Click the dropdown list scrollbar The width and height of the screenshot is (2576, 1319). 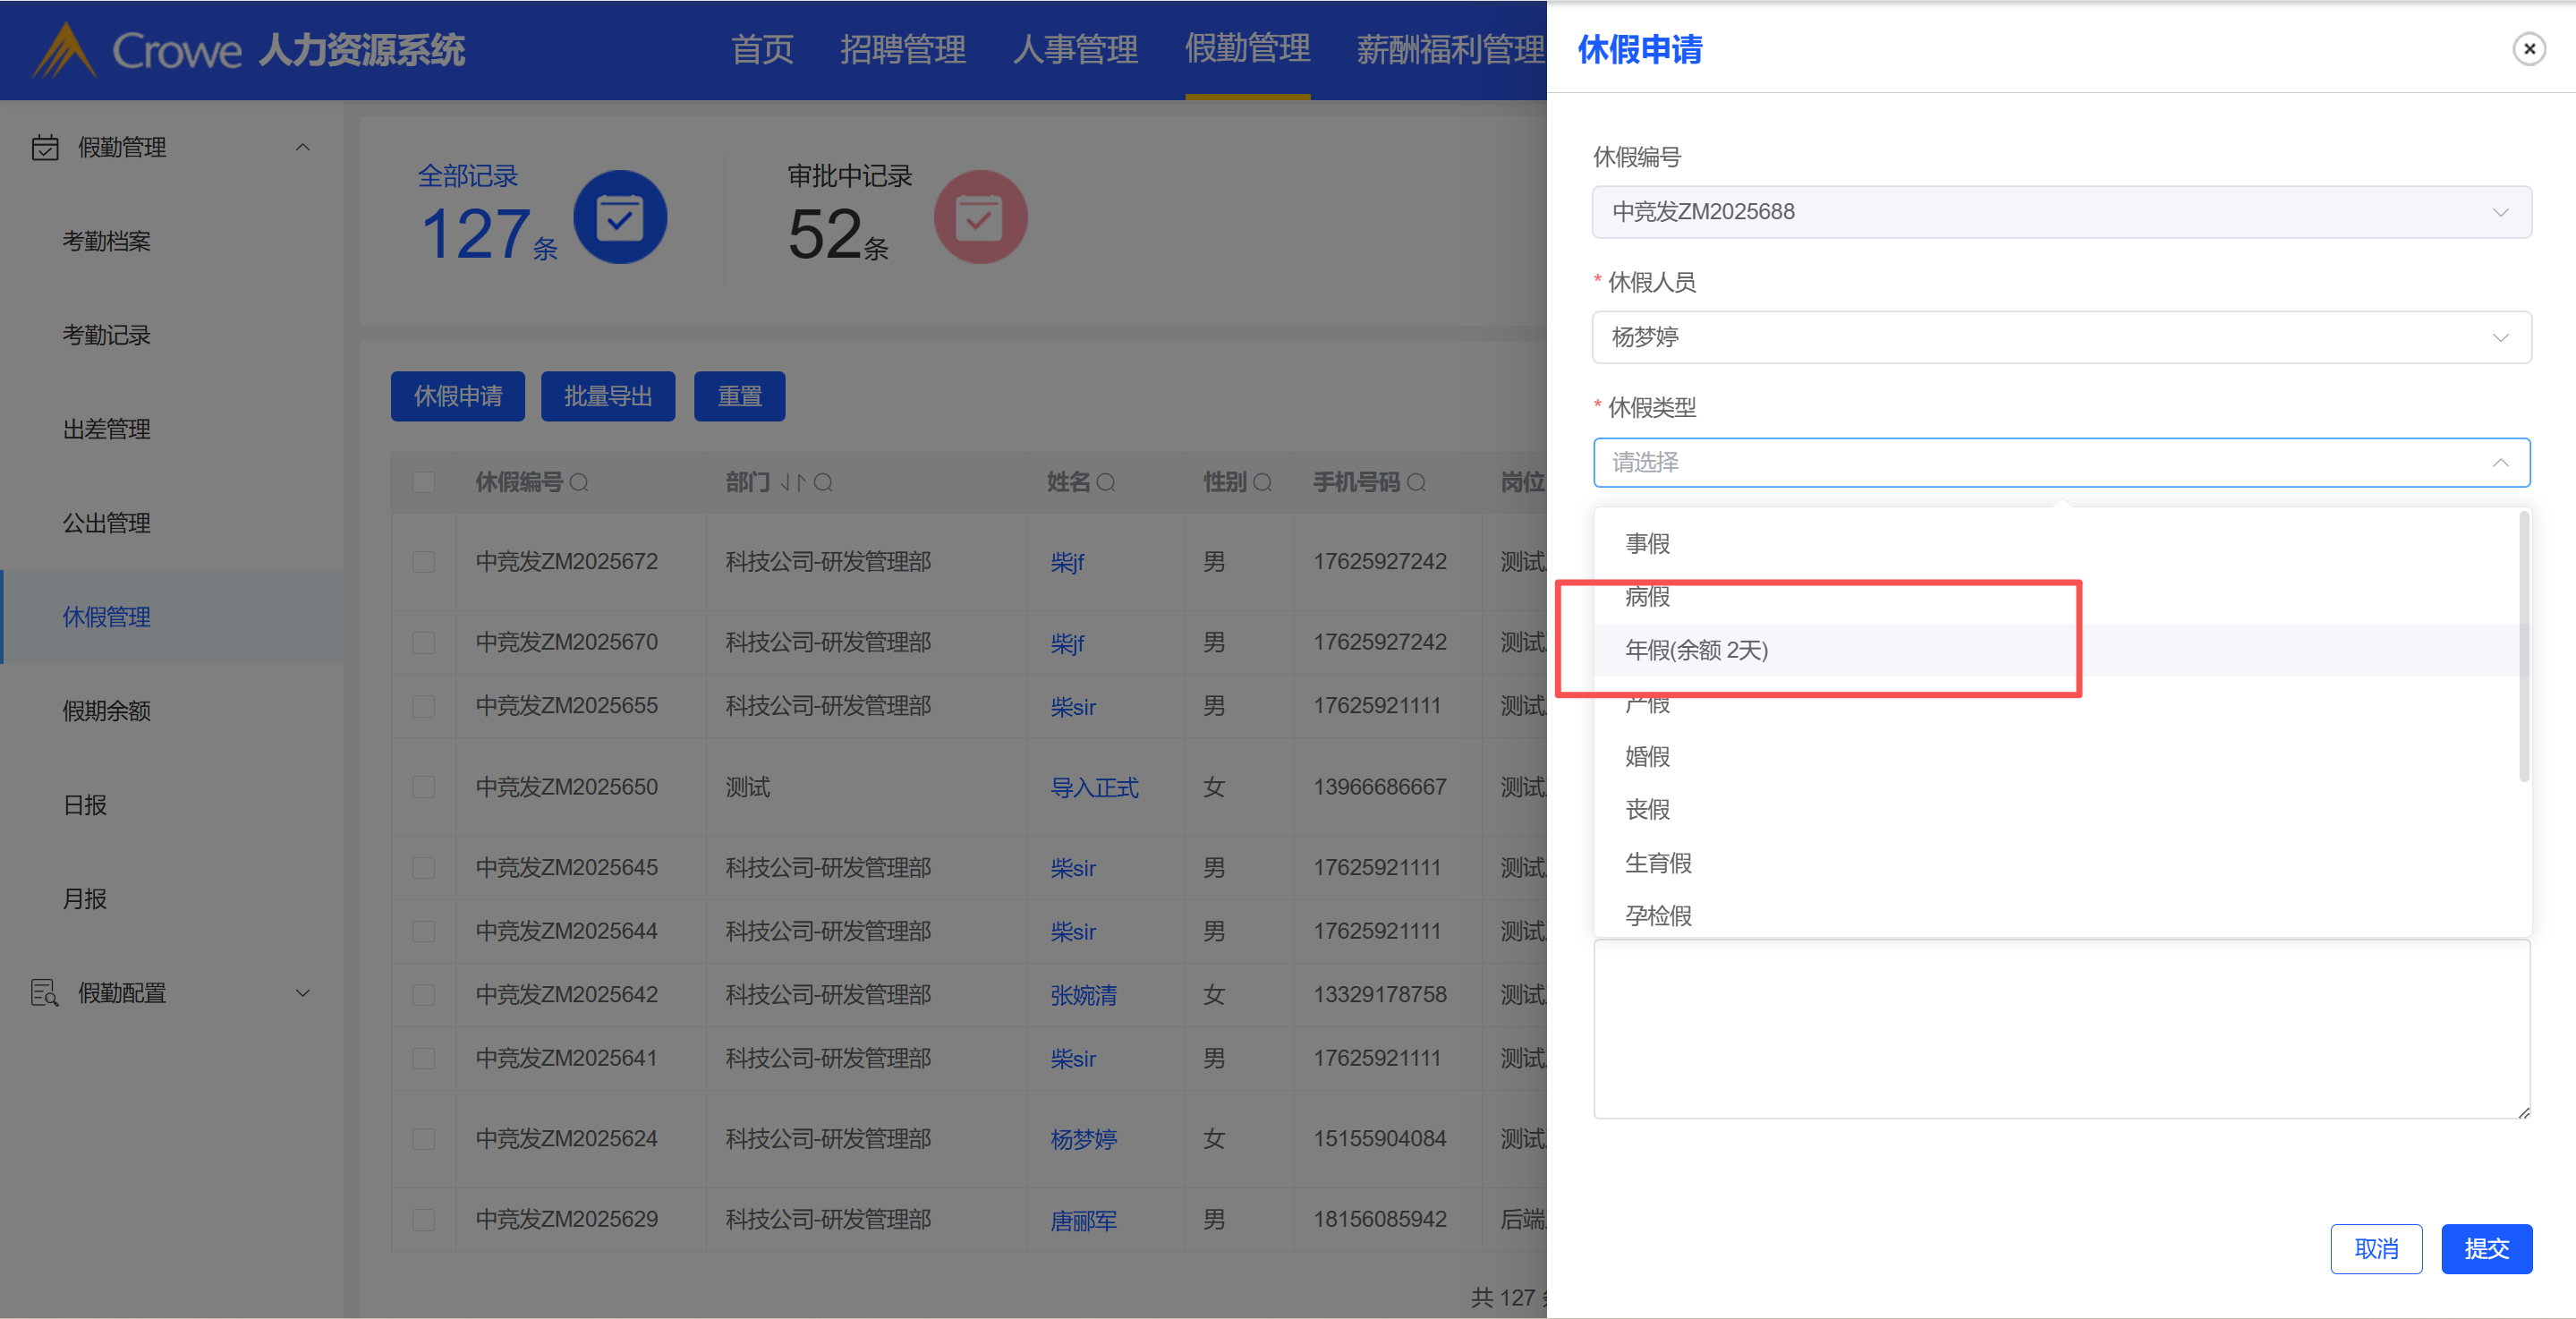pyautogui.click(x=2523, y=648)
